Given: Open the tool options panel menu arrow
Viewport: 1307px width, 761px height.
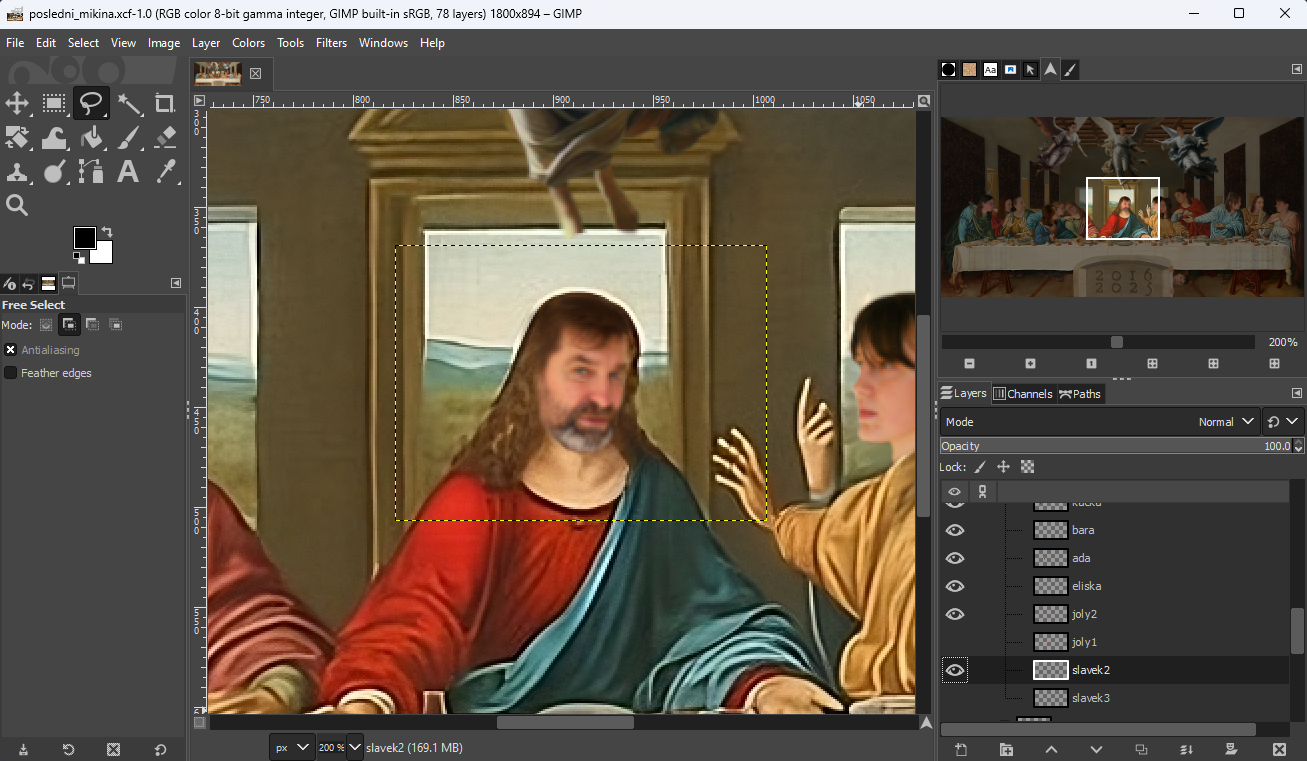Looking at the screenshot, I should pyautogui.click(x=176, y=283).
